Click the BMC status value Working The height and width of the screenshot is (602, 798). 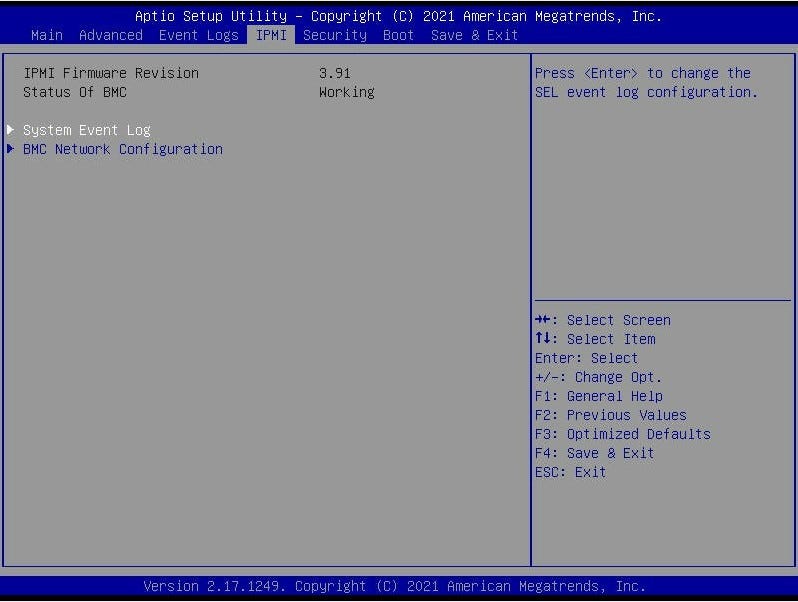347,92
